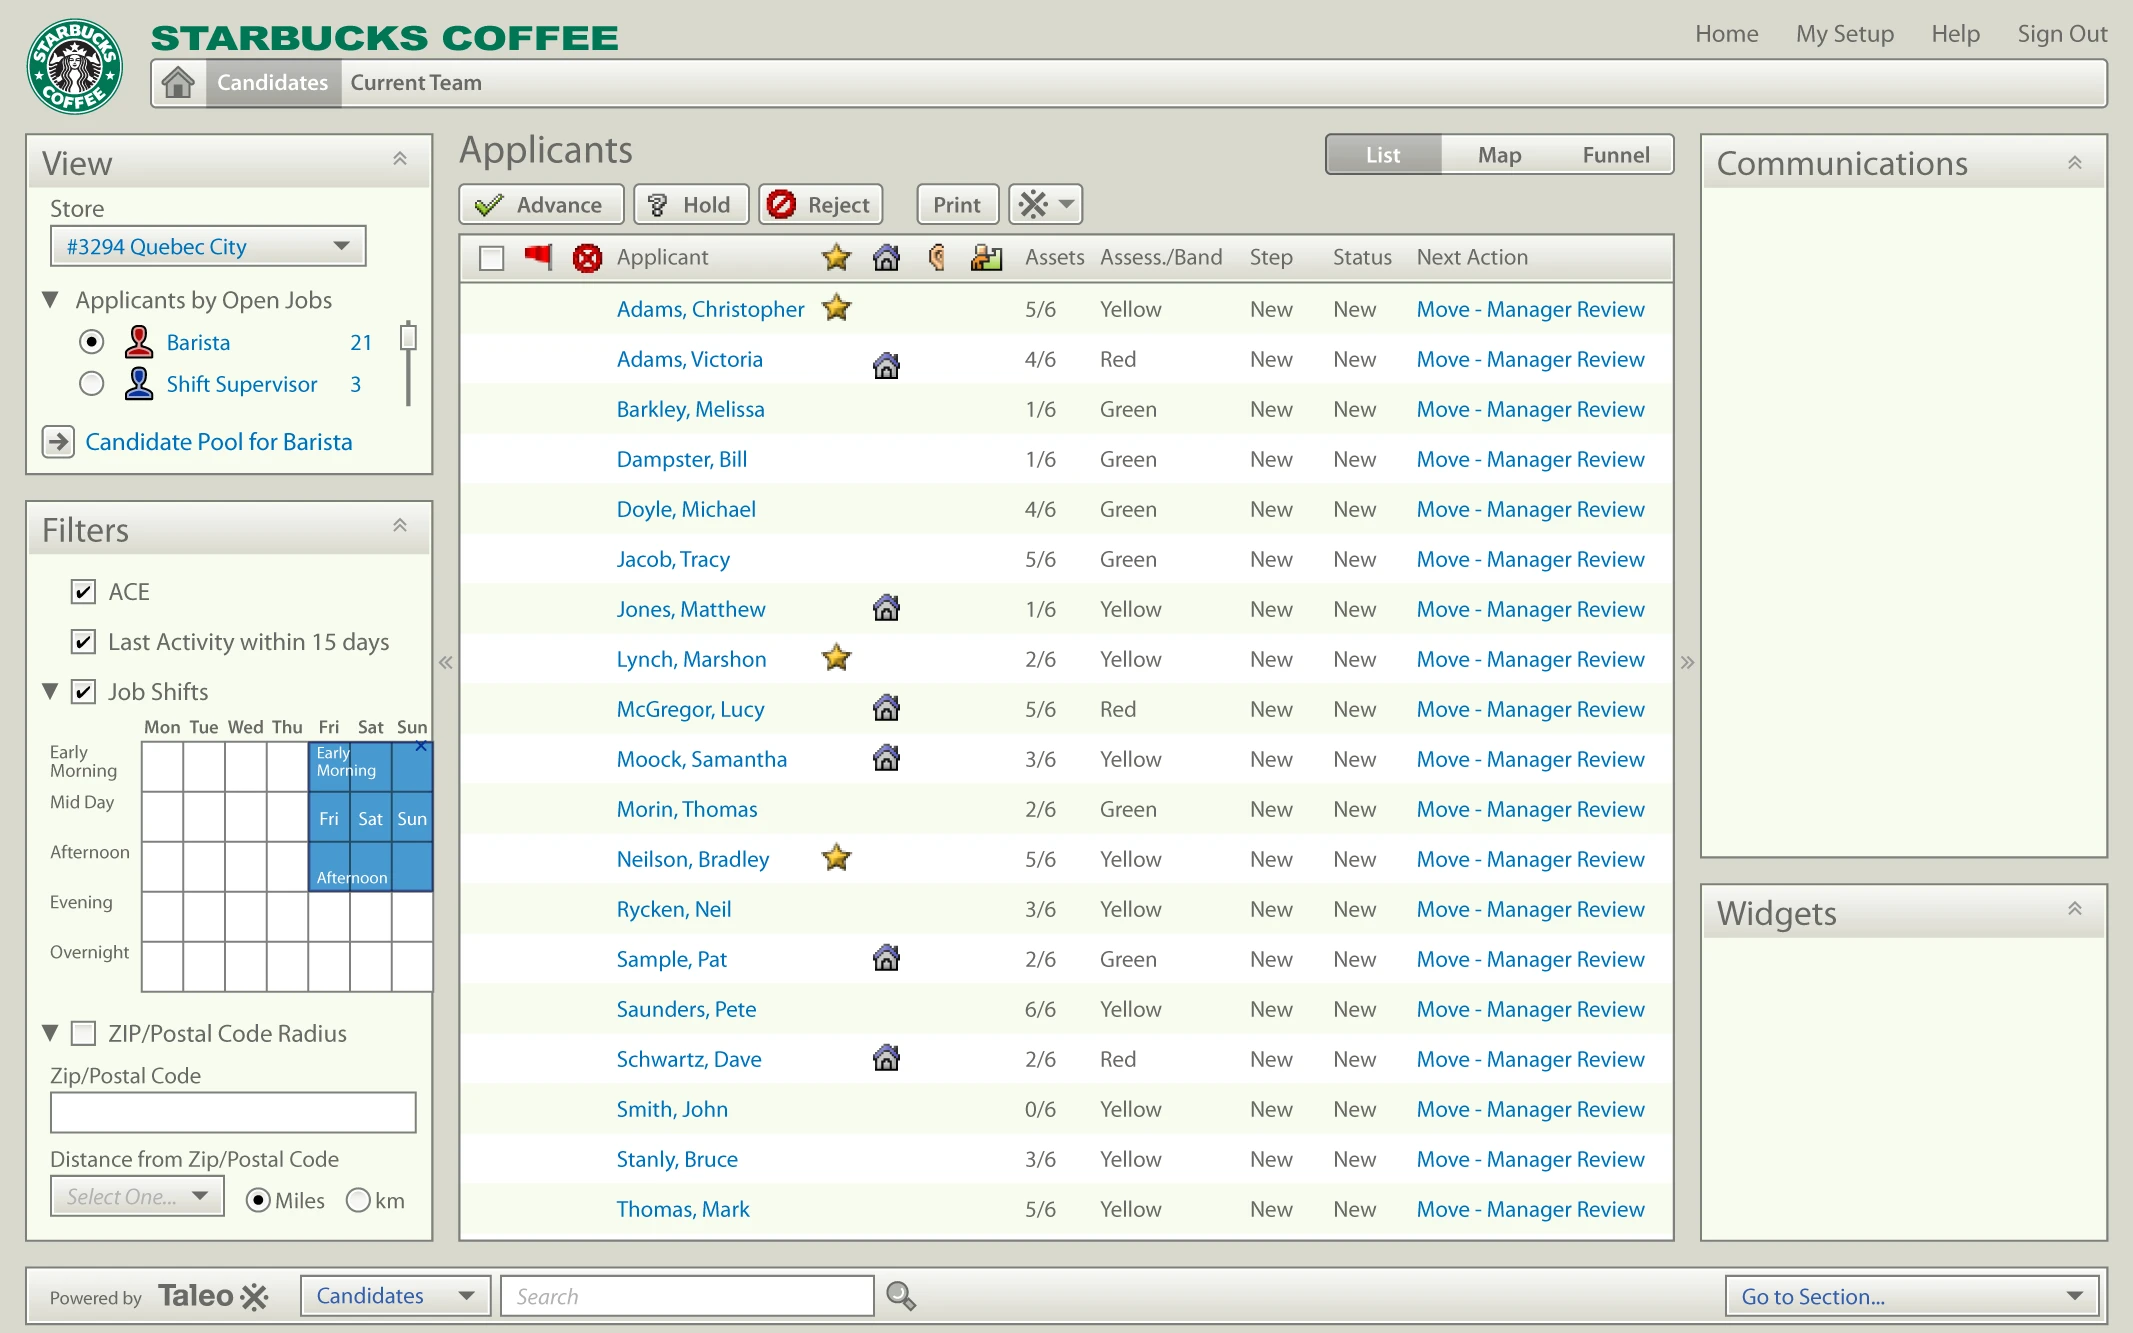Image resolution: width=2133 pixels, height=1333 pixels.
Task: Click the magnifier search icon in footer
Action: click(901, 1296)
